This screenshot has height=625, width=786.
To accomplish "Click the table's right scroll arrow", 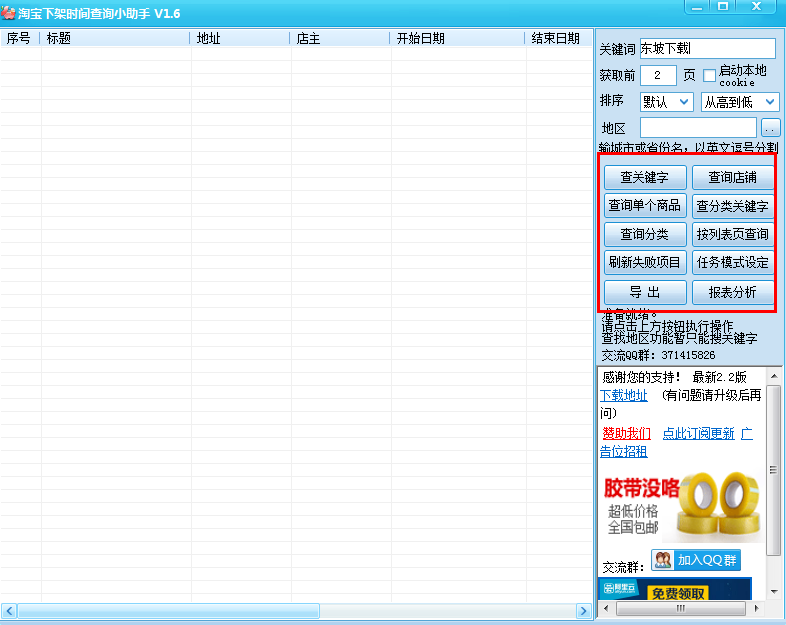I will [583, 611].
